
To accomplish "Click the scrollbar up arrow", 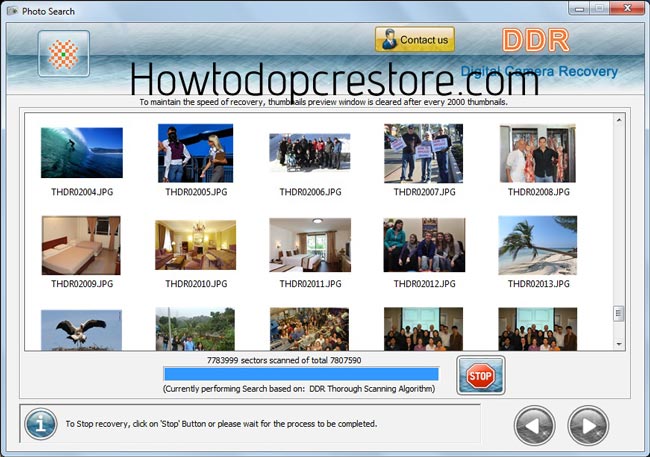I will tap(618, 120).
